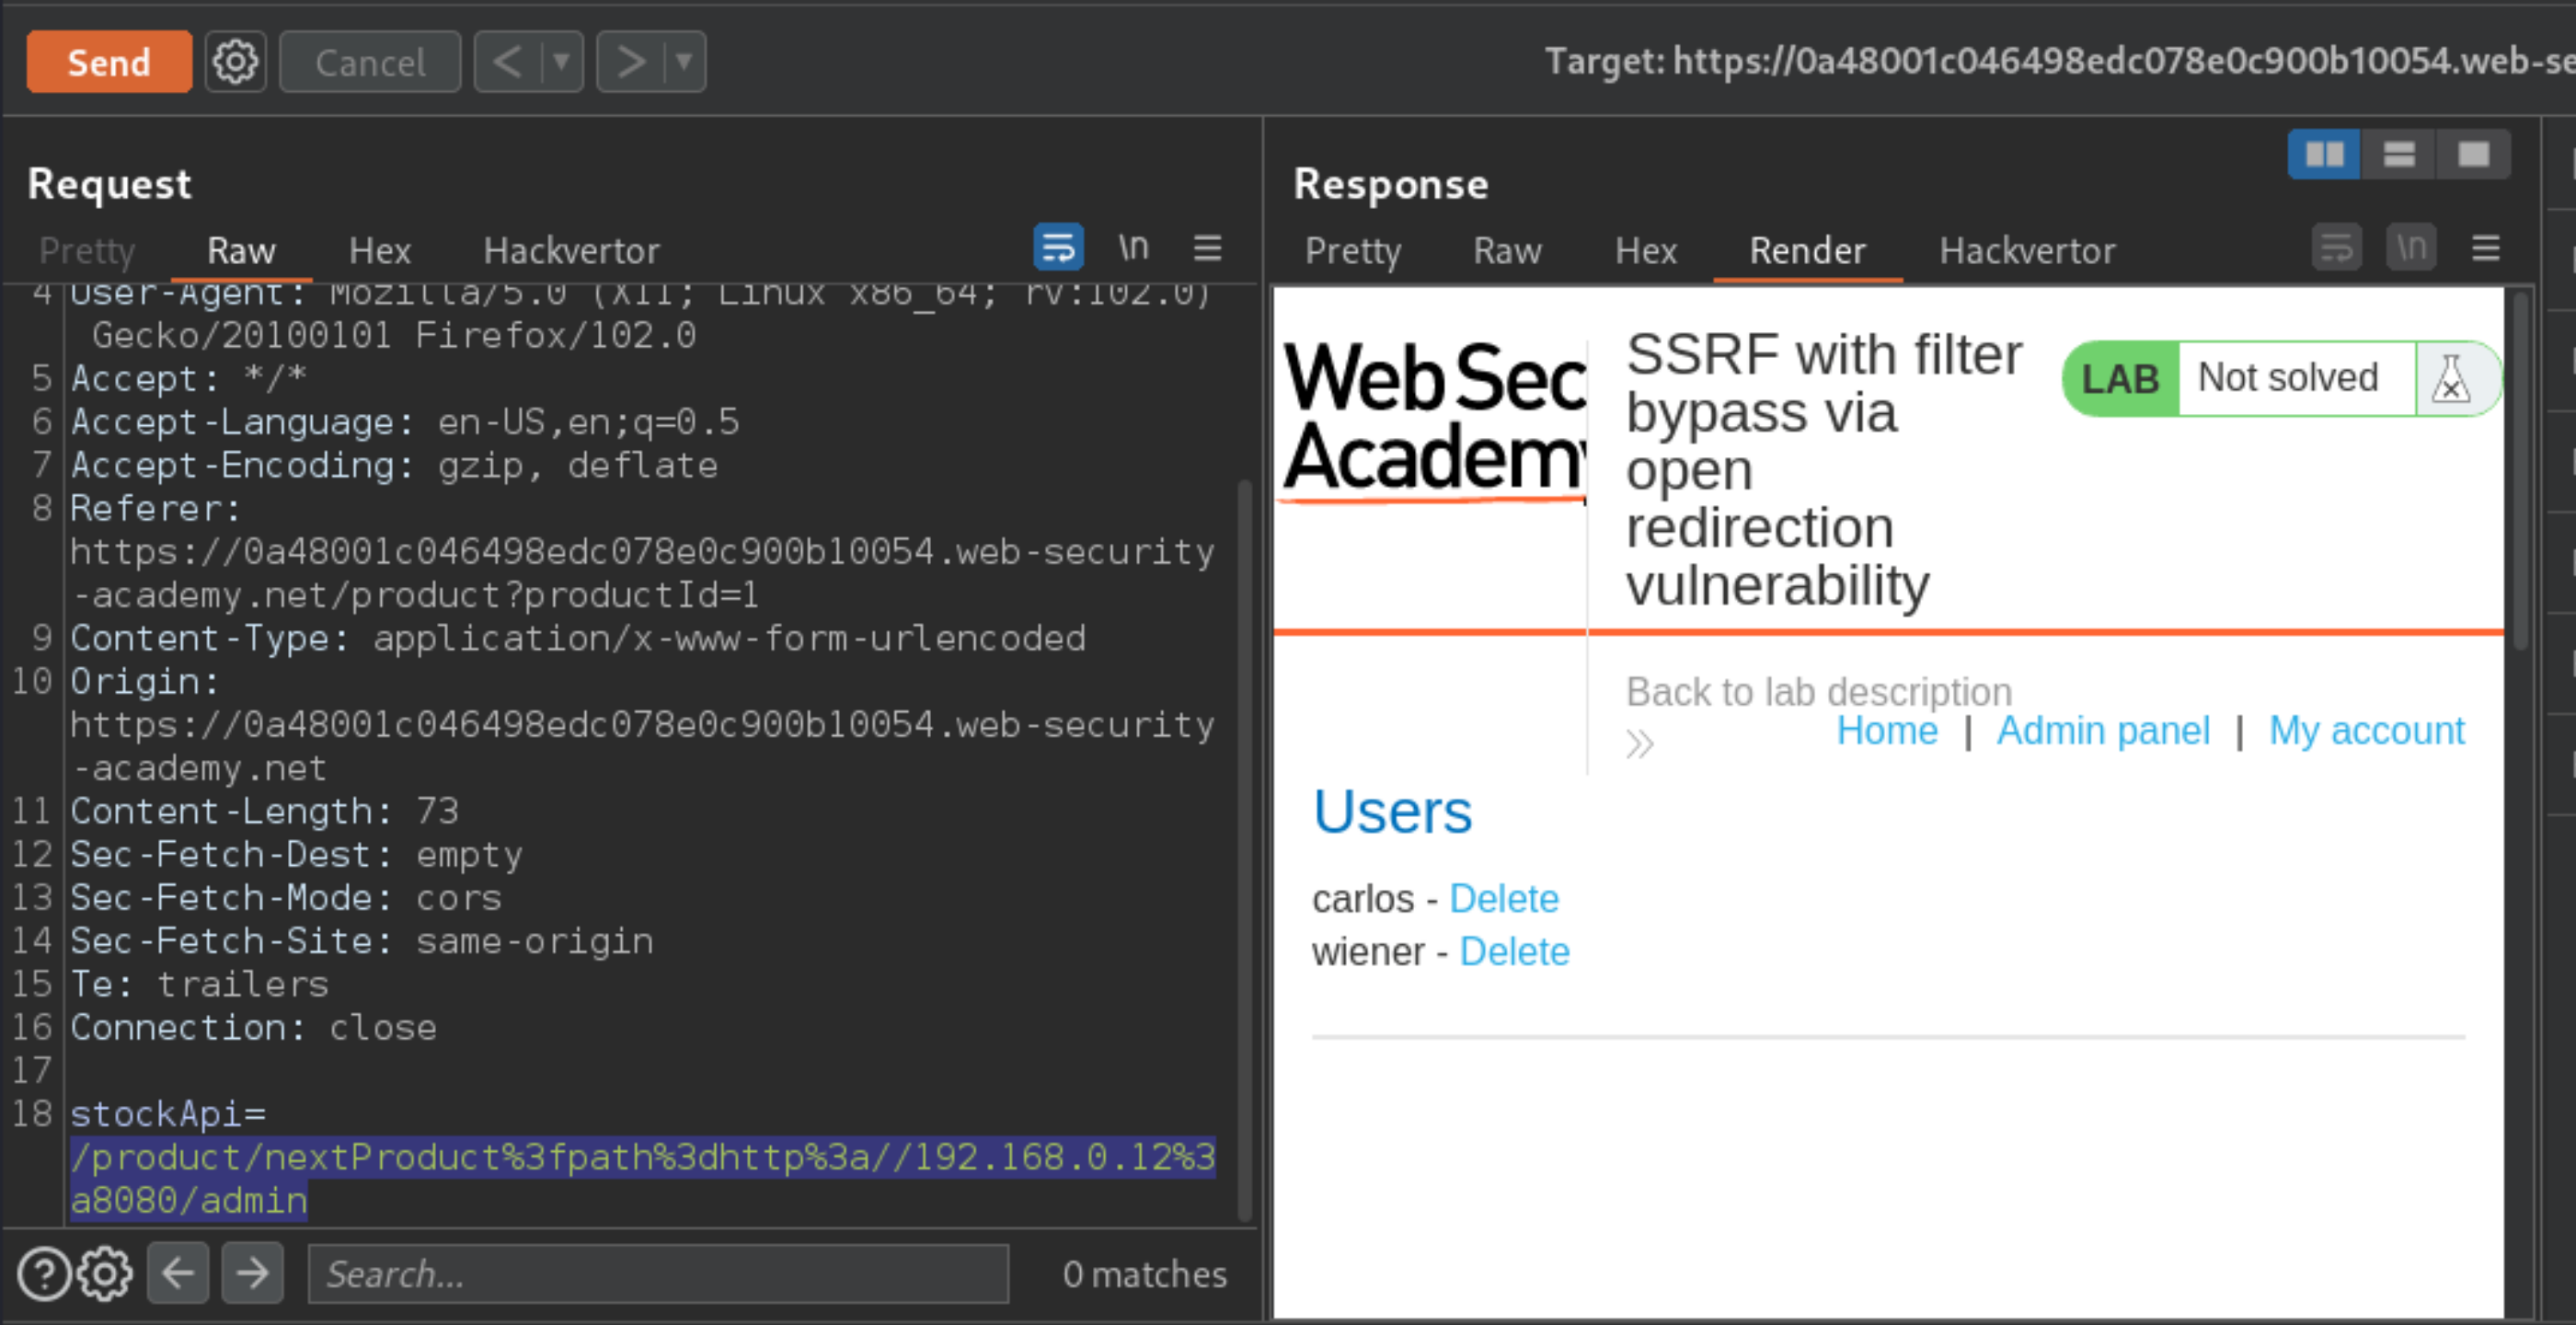This screenshot has width=2576, height=1325.
Task: Click the lab flask icon
Action: click(x=2451, y=379)
